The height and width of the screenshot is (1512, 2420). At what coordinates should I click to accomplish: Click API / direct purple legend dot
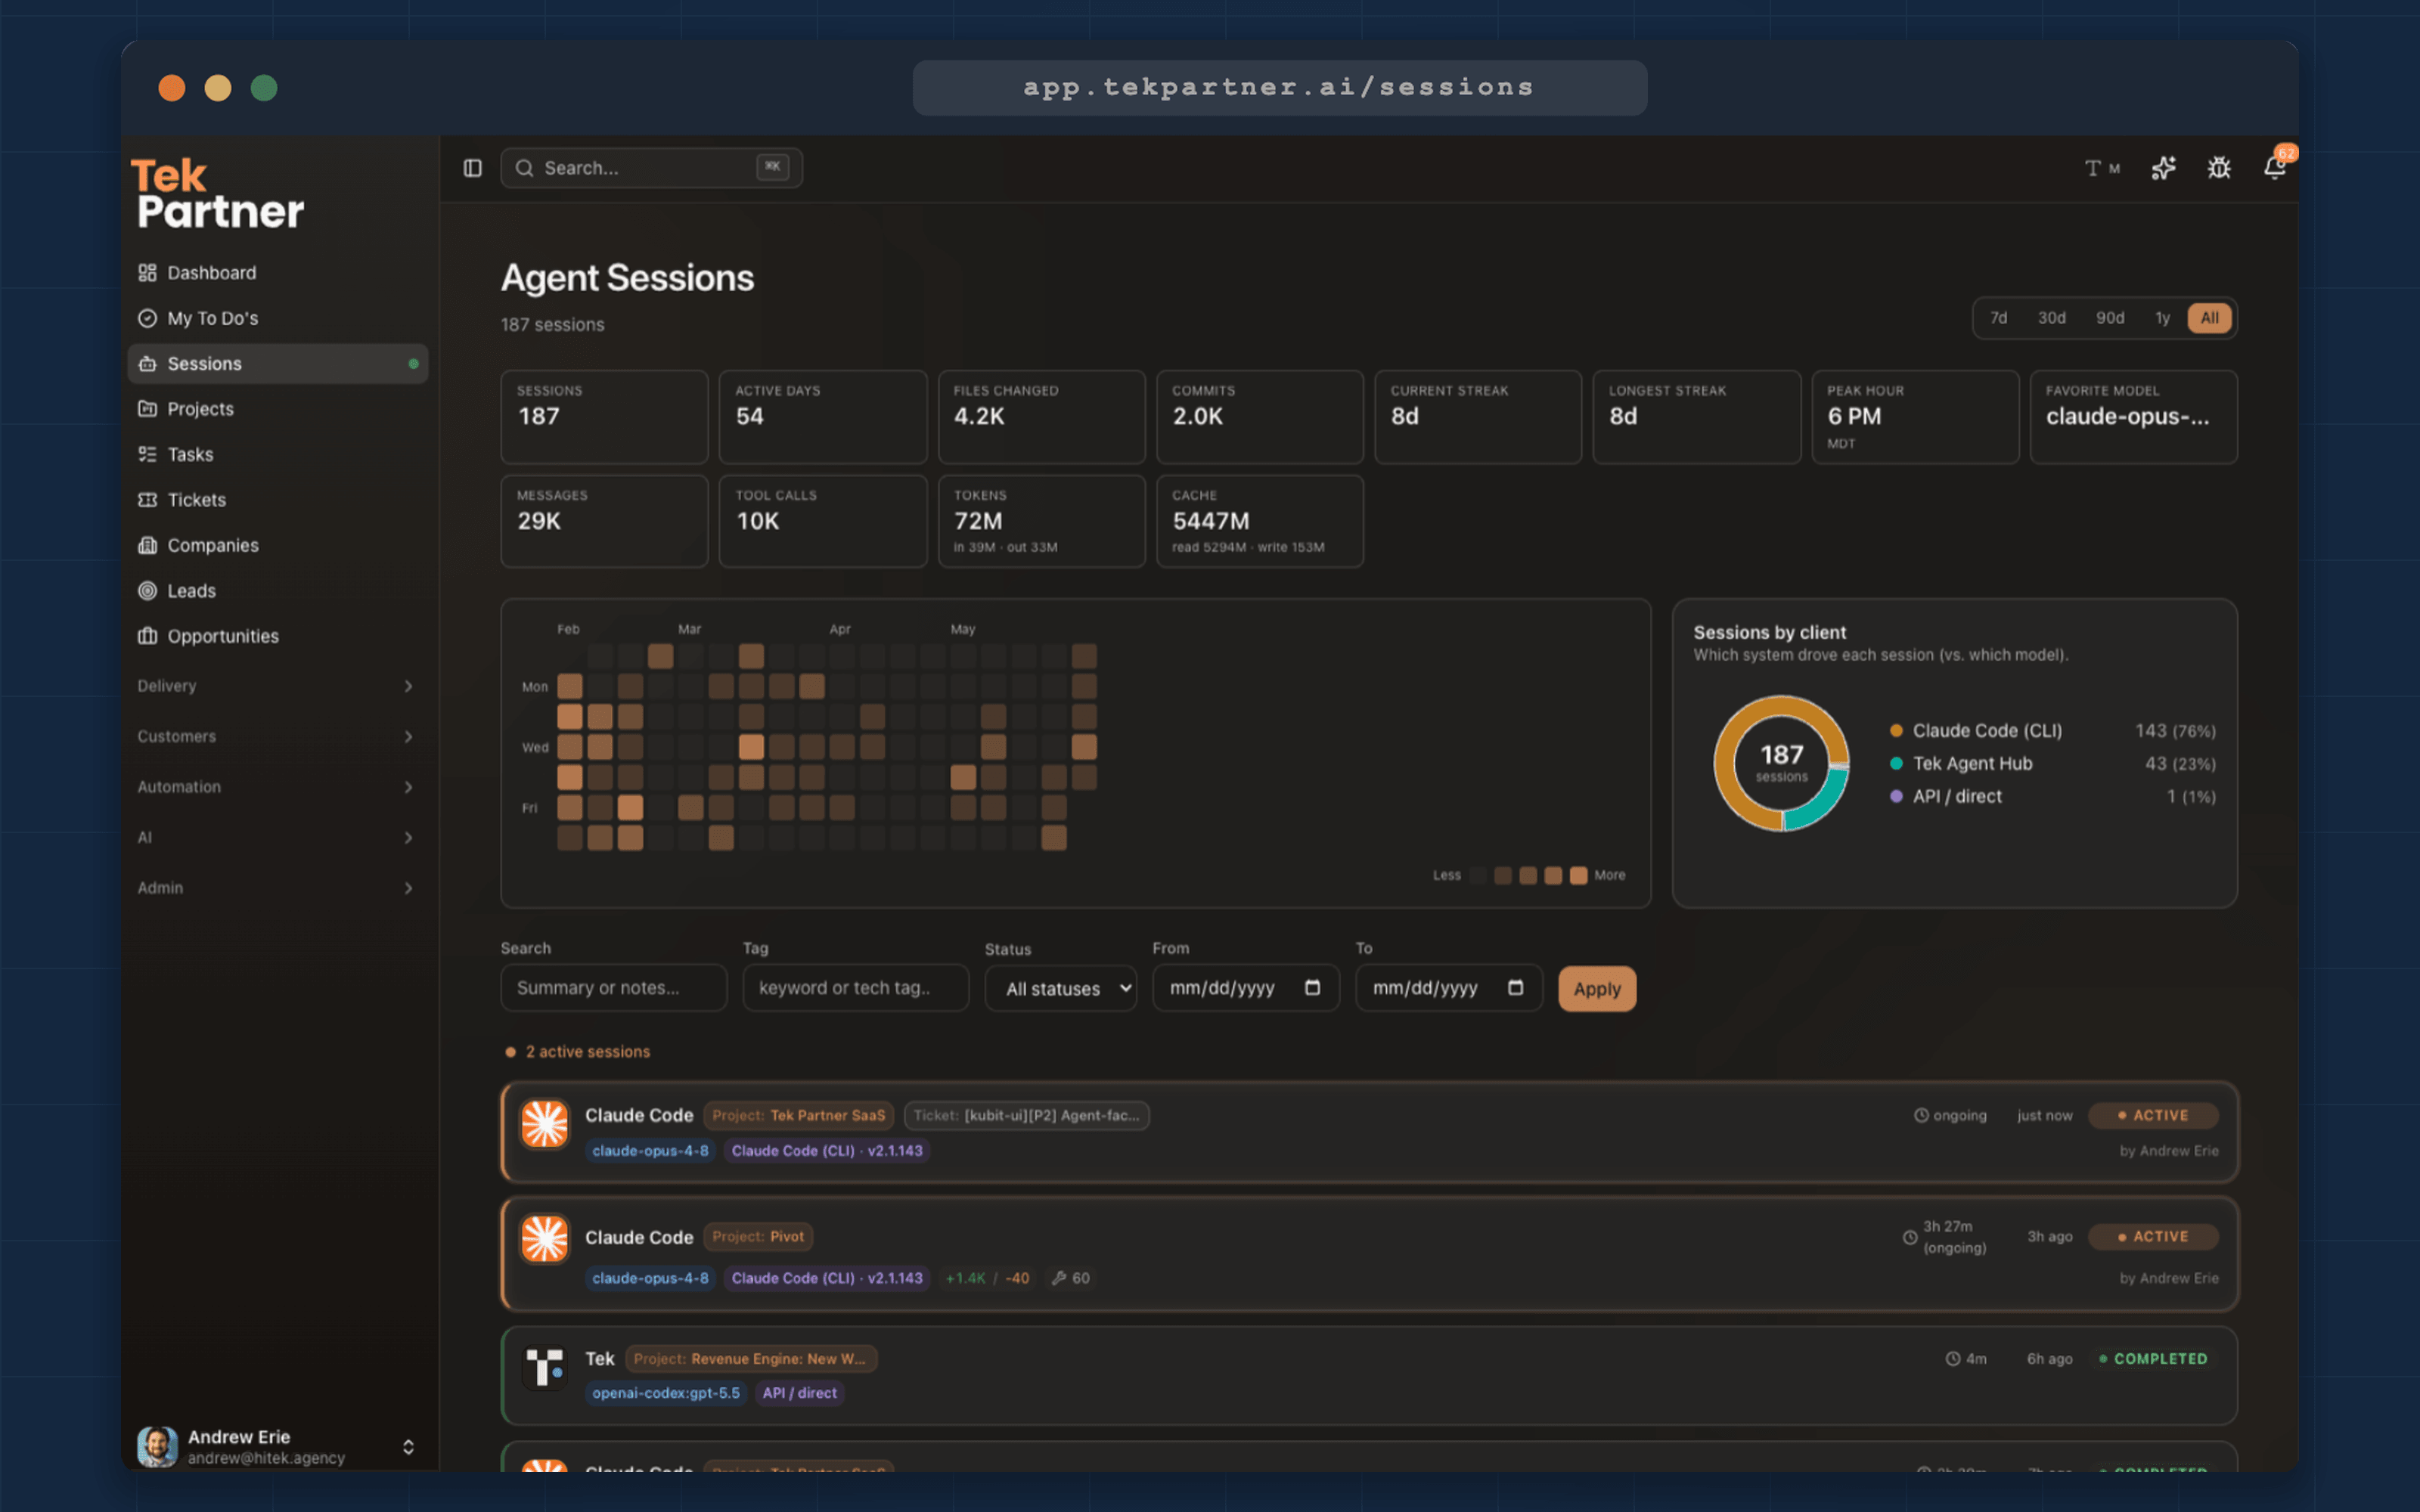tap(1896, 797)
